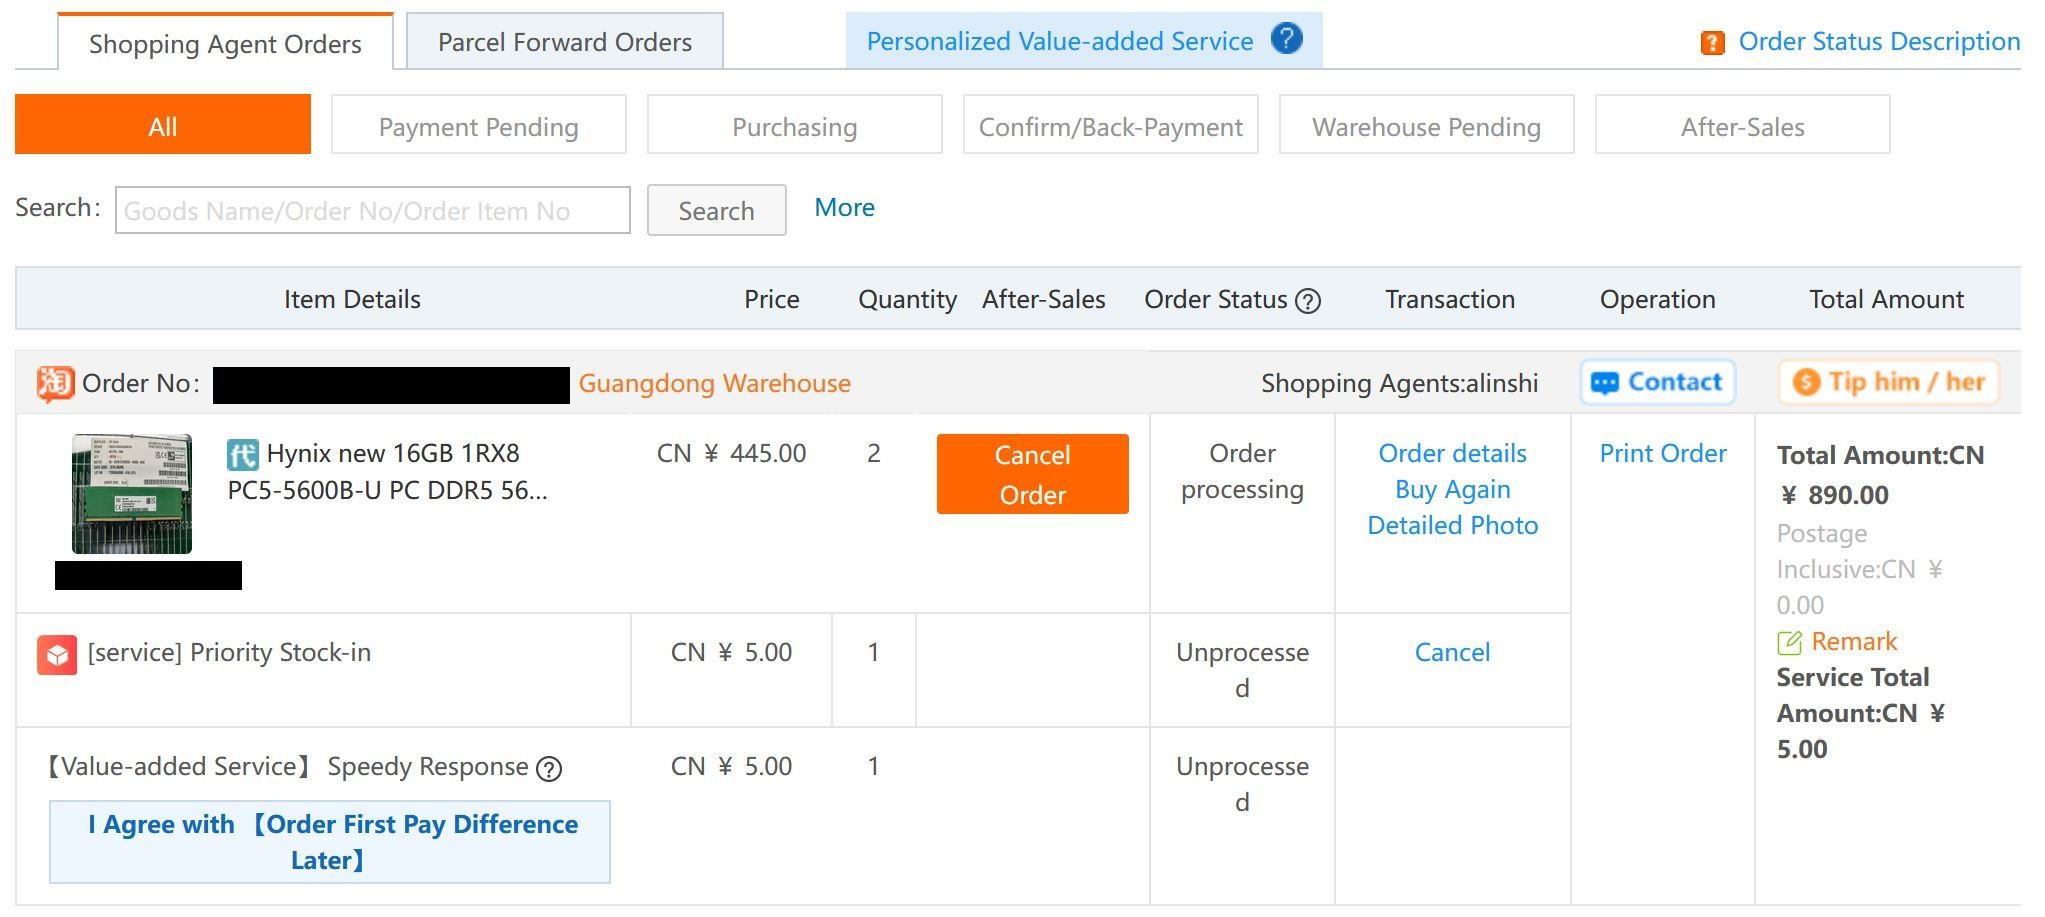Expand More search options
The image size is (2045, 917).
pyautogui.click(x=844, y=208)
